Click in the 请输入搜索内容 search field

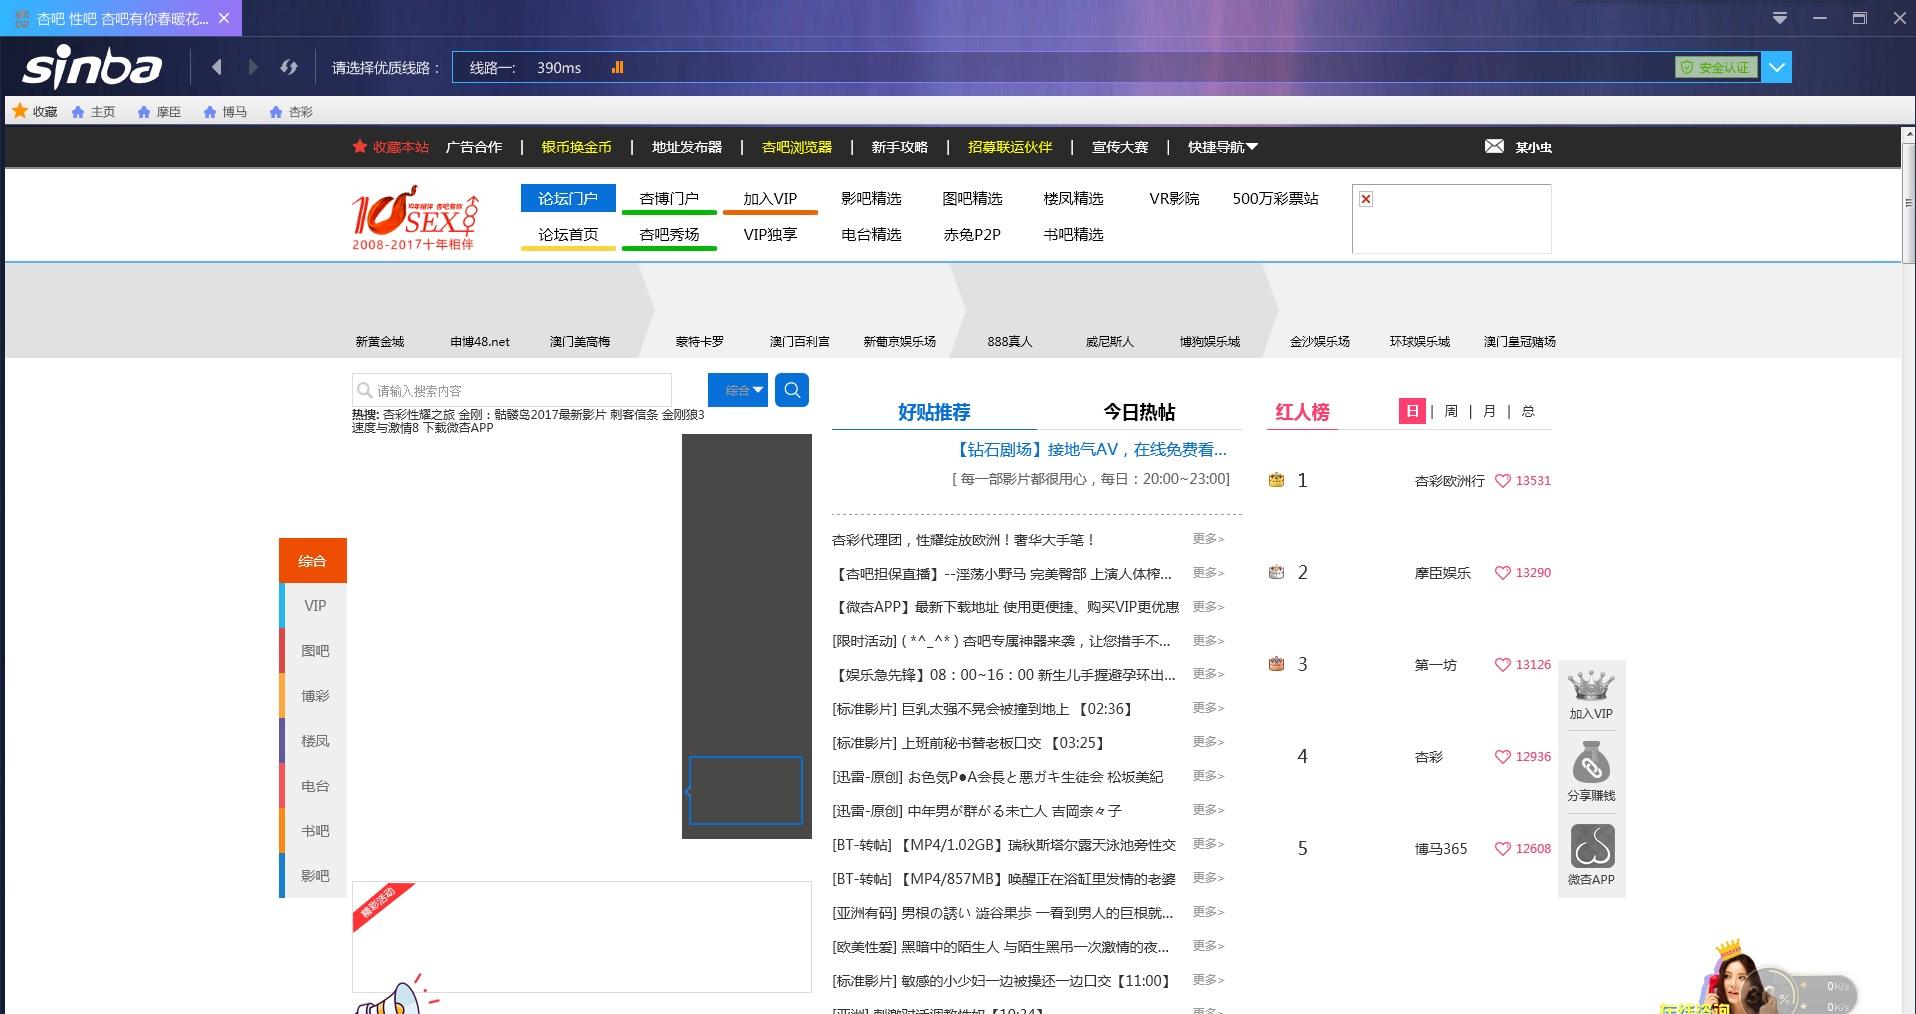pyautogui.click(x=512, y=390)
